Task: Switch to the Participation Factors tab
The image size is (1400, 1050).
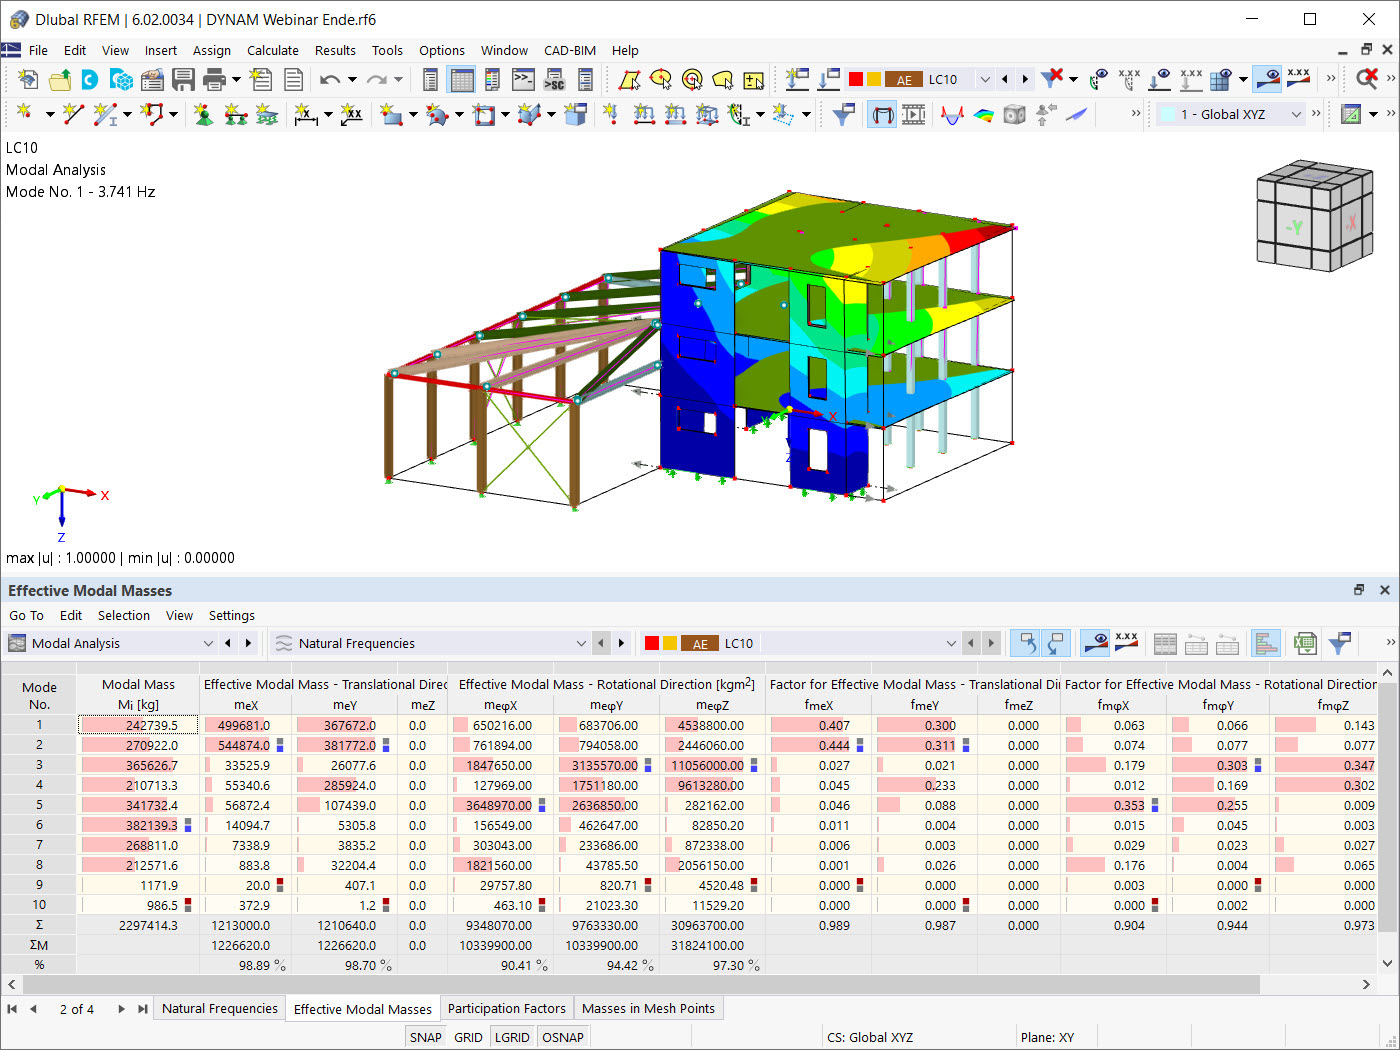Action: [x=506, y=1009]
